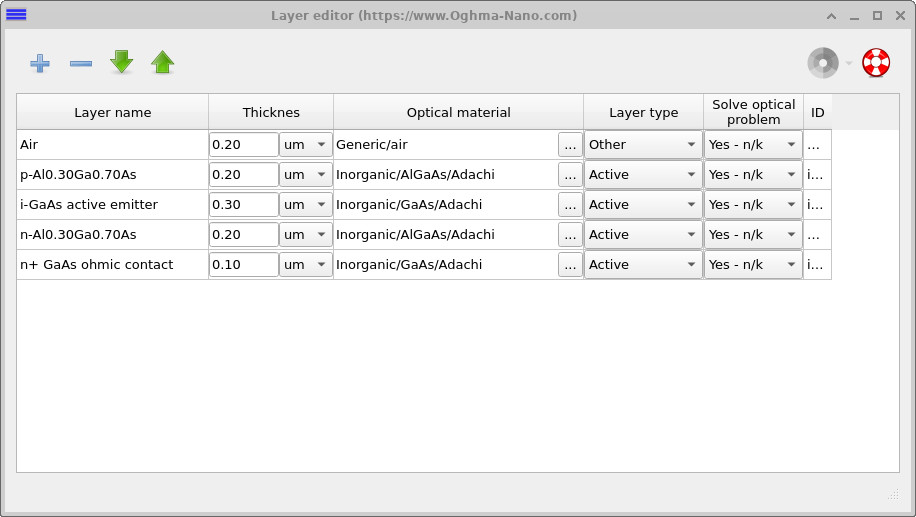916x517 pixels.
Task: Add a new layer with plus icon
Action: [x=40, y=63]
